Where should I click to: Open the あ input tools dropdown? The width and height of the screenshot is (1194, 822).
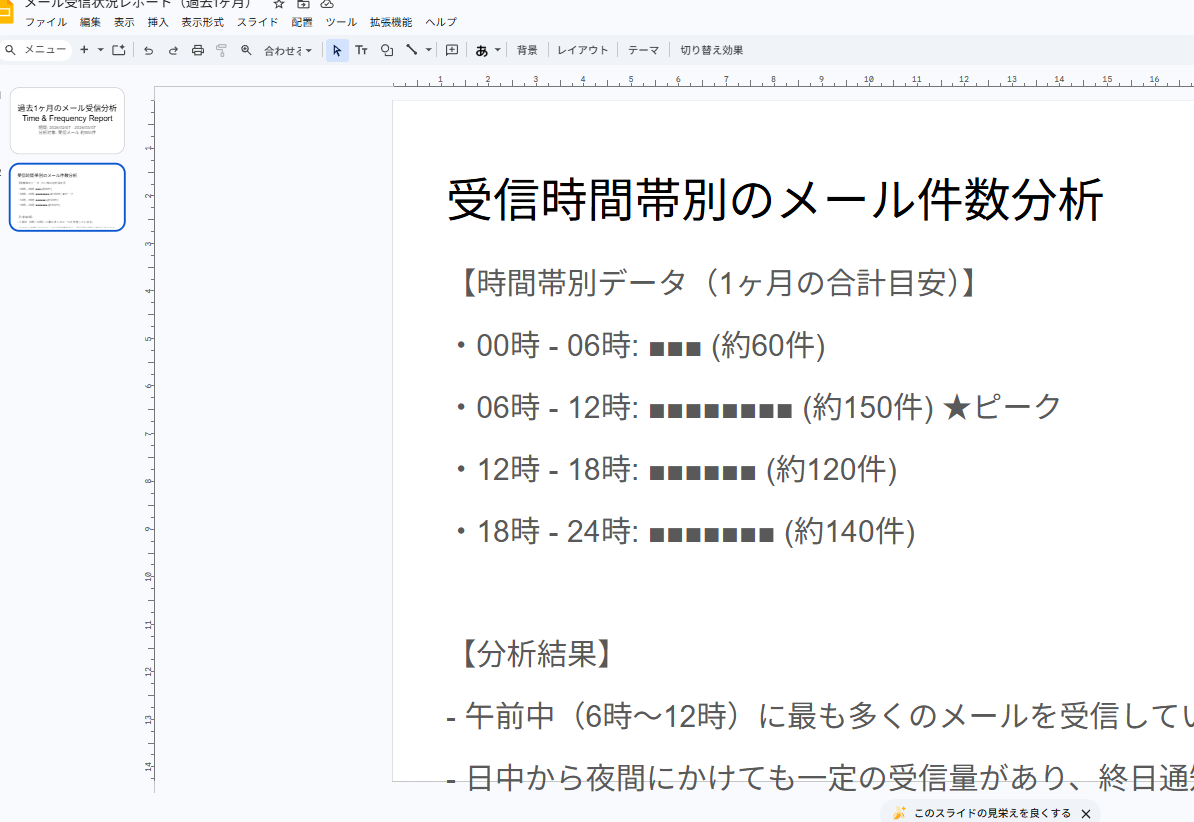pos(487,50)
